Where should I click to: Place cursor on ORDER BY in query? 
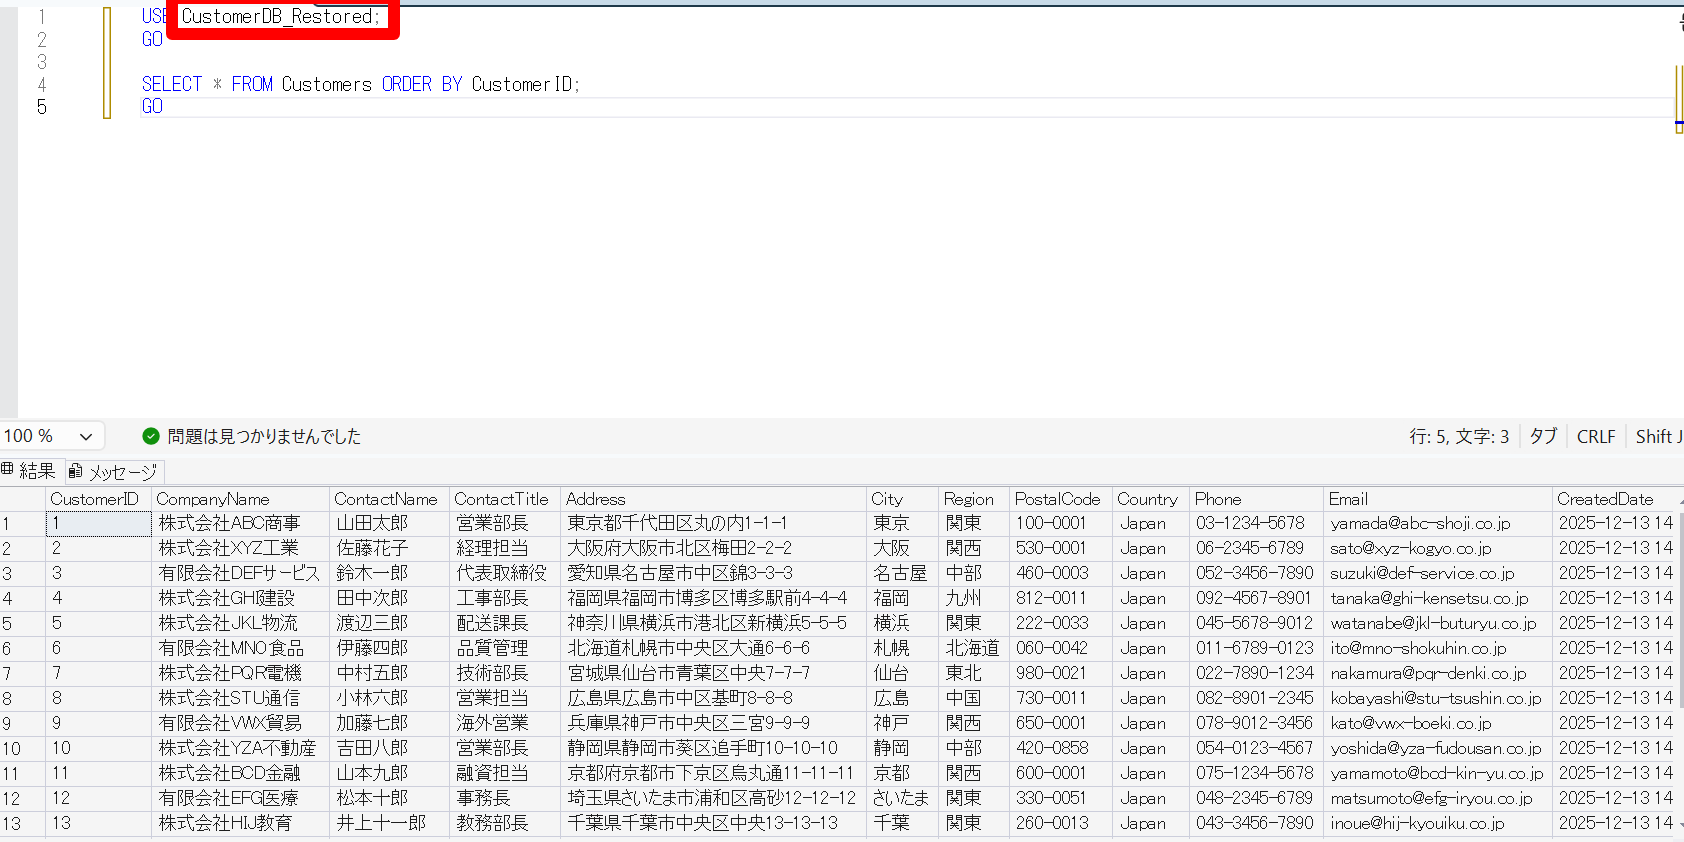[x=422, y=84]
